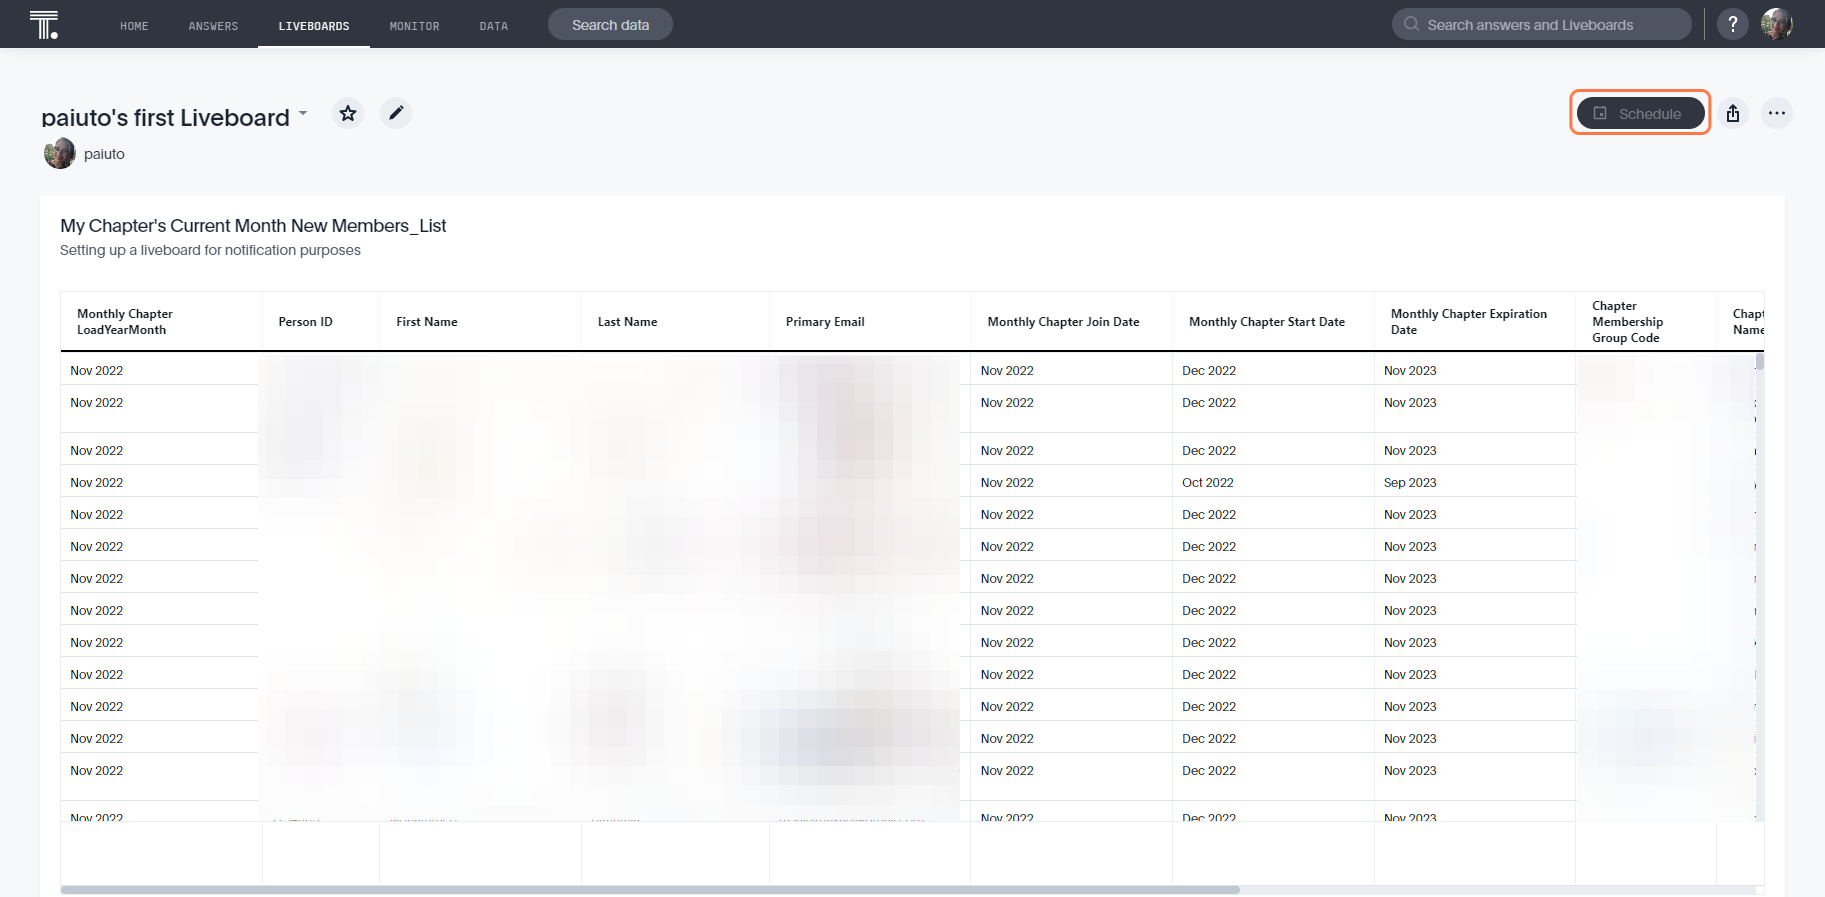Select the Liveboards tab

click(x=314, y=26)
